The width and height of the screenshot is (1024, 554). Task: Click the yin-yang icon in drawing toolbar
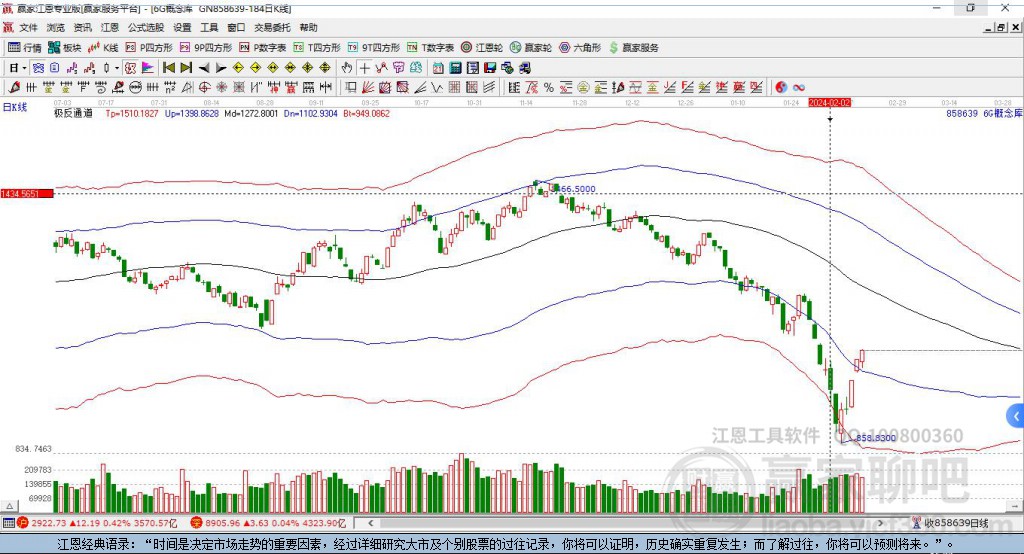(781, 86)
